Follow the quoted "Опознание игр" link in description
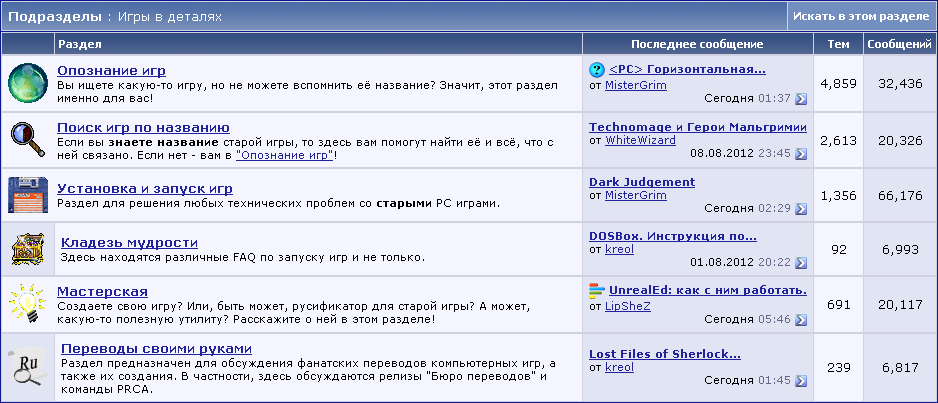The height and width of the screenshot is (403, 938). 285,155
